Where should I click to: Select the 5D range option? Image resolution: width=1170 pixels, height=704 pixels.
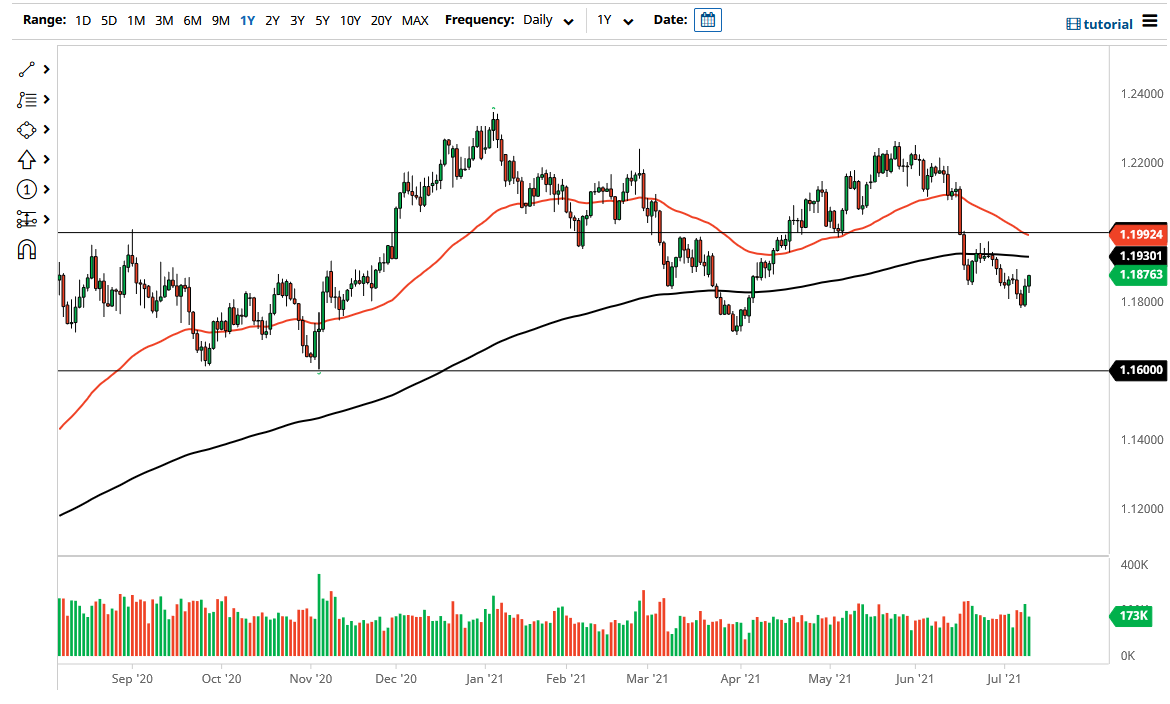109,19
